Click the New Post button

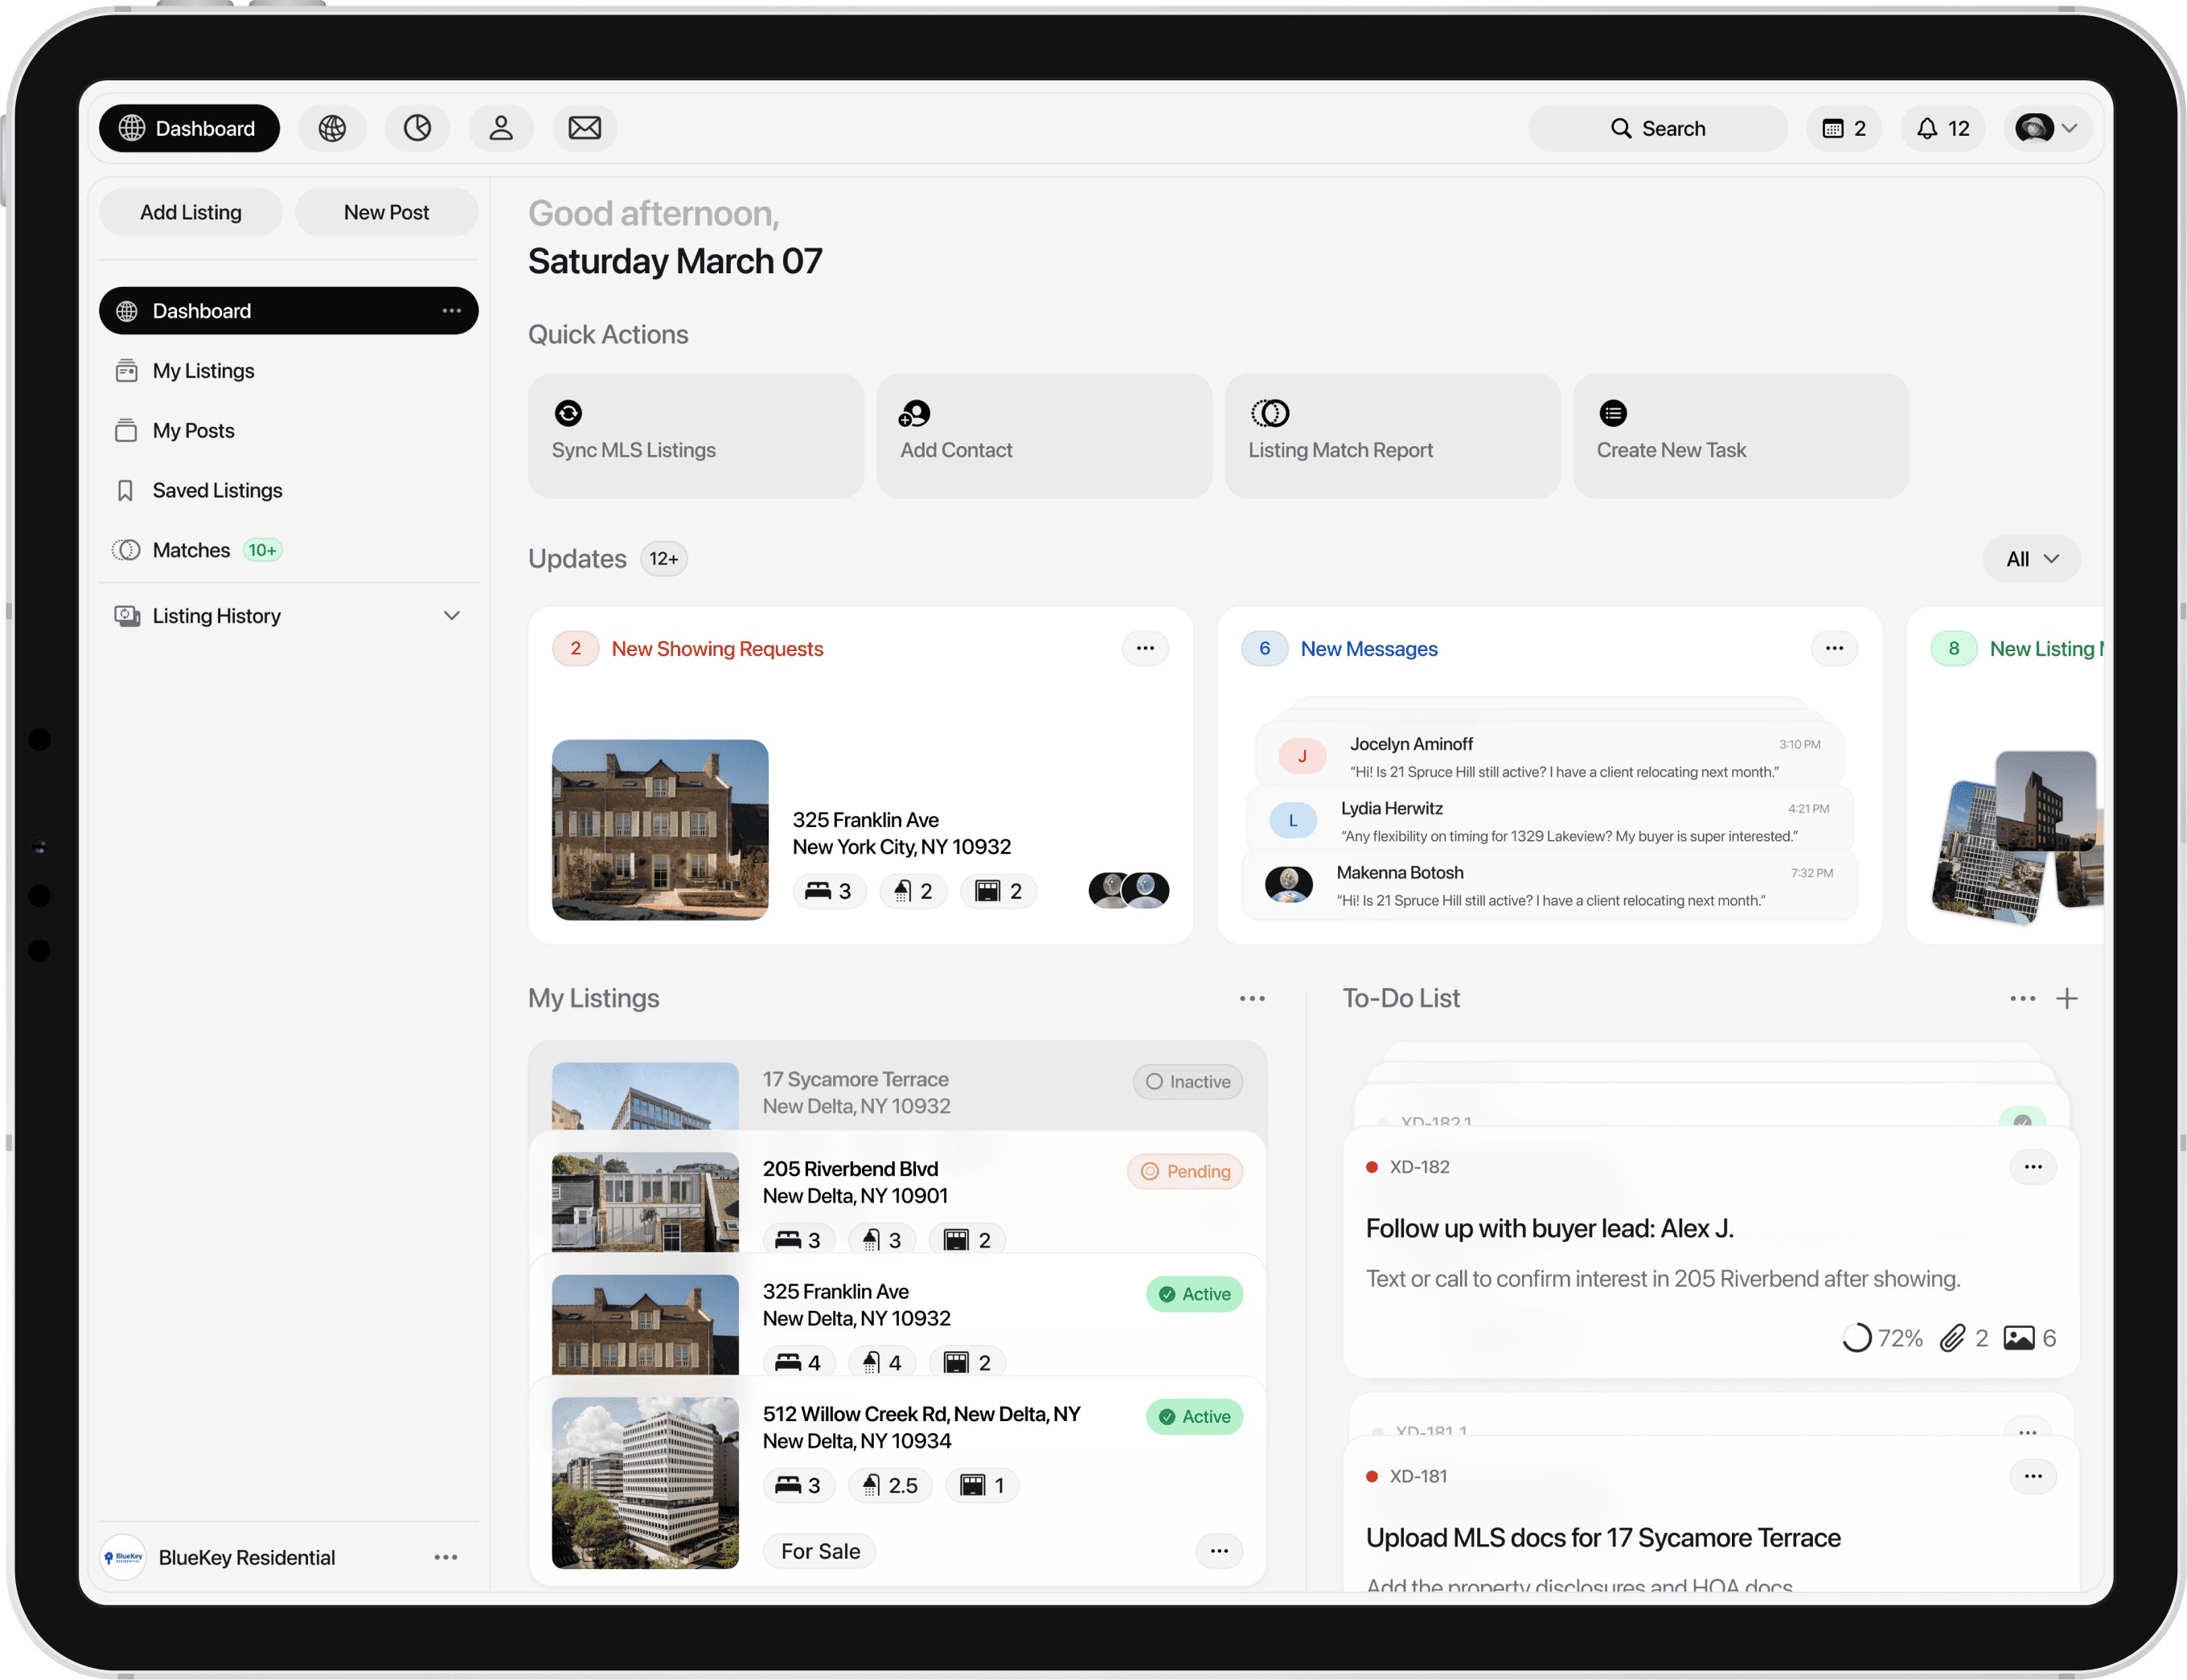(x=386, y=212)
